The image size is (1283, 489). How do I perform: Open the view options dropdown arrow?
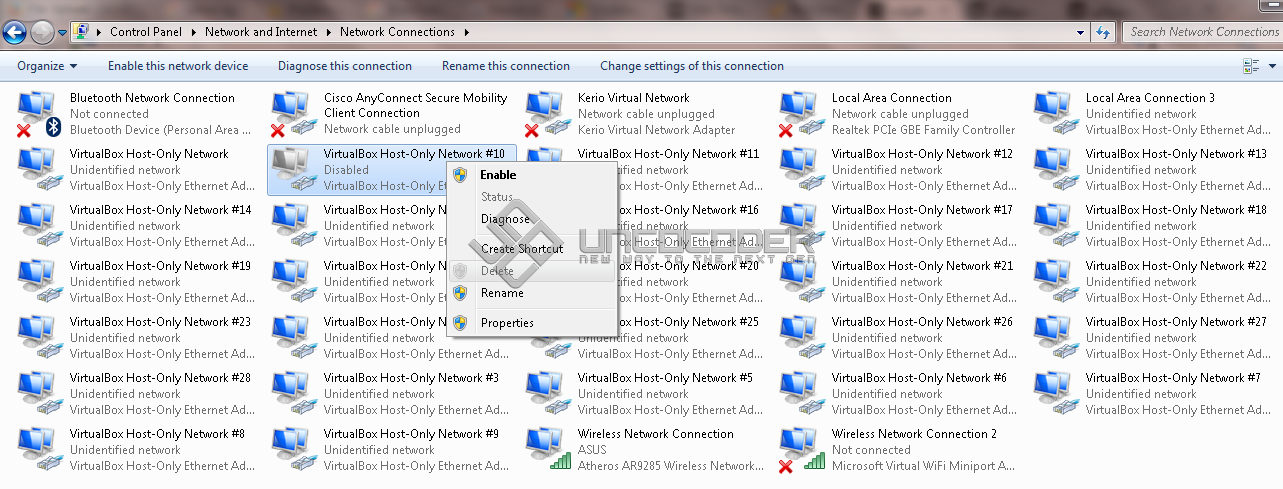(1270, 66)
